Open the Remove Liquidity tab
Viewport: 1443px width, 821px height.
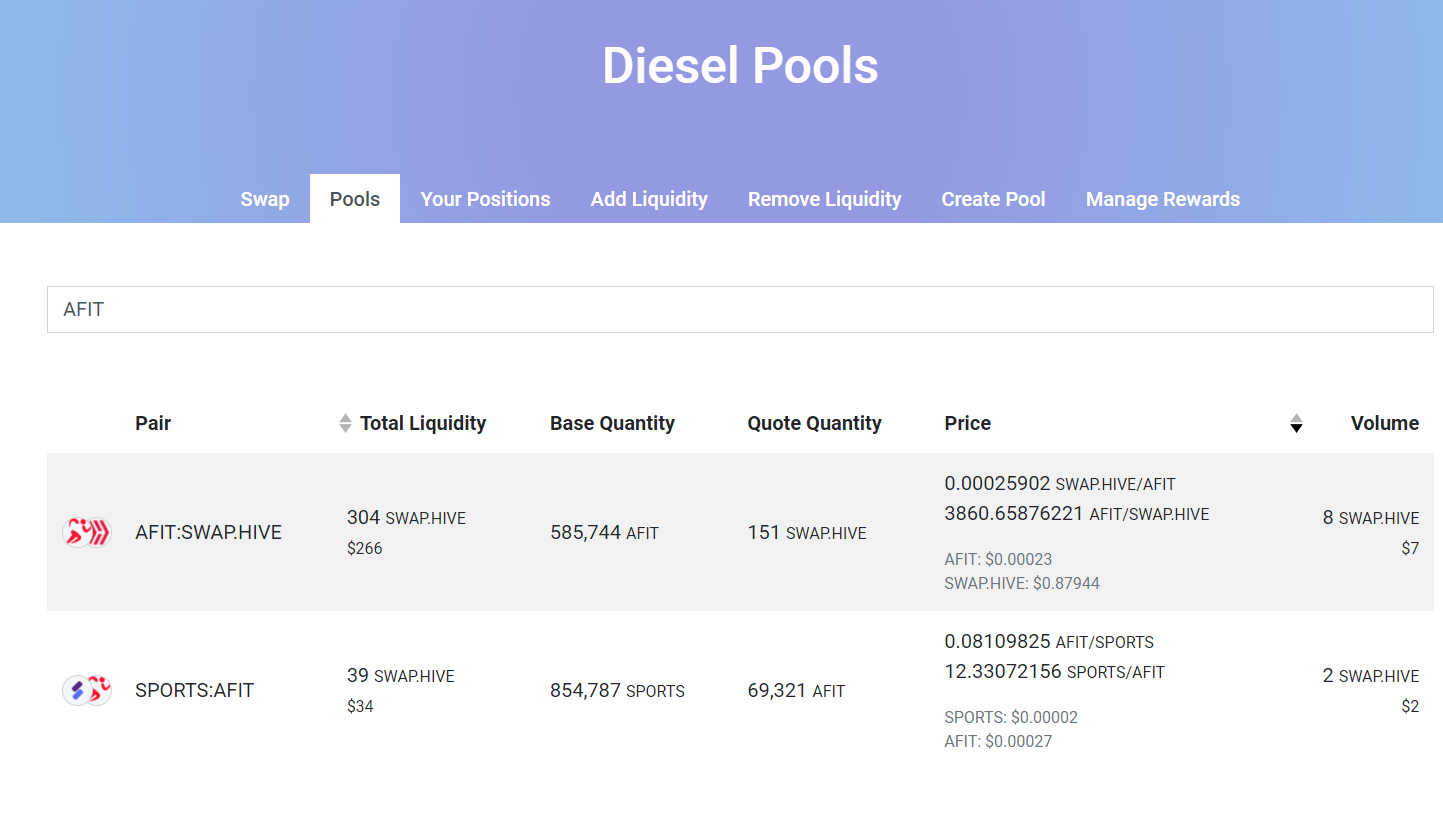tap(824, 199)
